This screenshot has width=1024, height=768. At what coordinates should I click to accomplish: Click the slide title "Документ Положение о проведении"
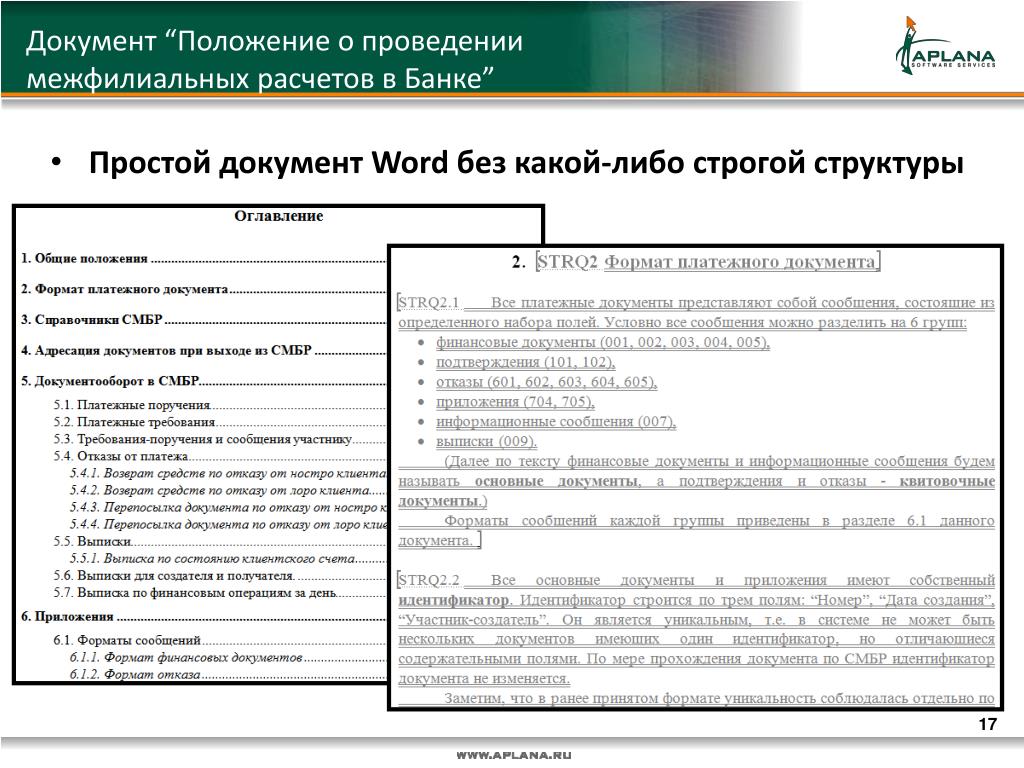coord(274,41)
